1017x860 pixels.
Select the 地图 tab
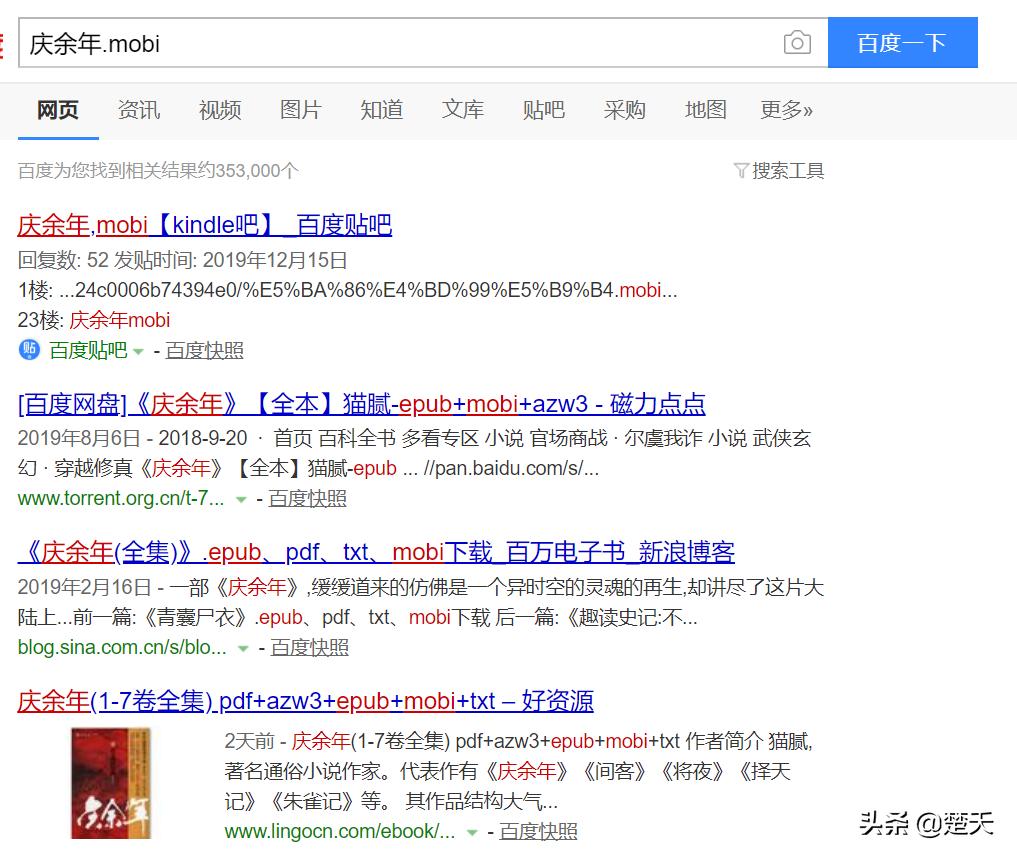point(705,110)
